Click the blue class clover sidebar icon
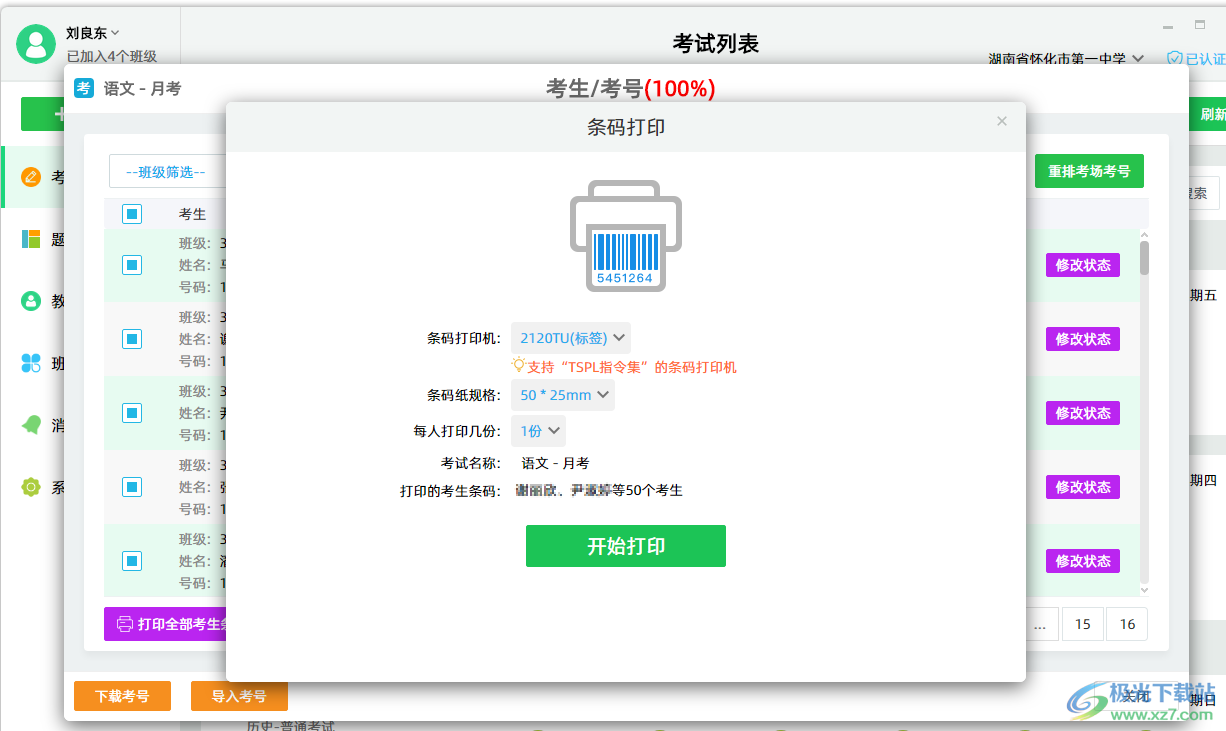 coord(31,363)
